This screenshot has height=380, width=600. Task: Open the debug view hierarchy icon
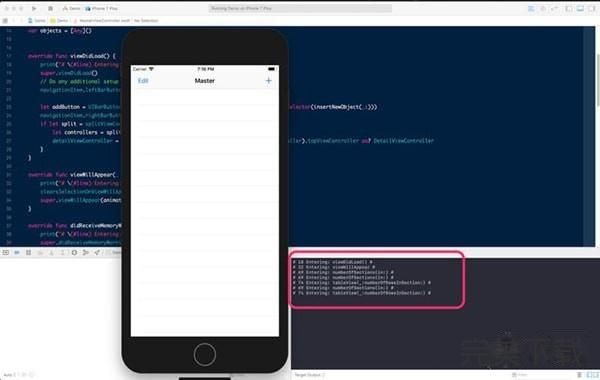pos(74,253)
